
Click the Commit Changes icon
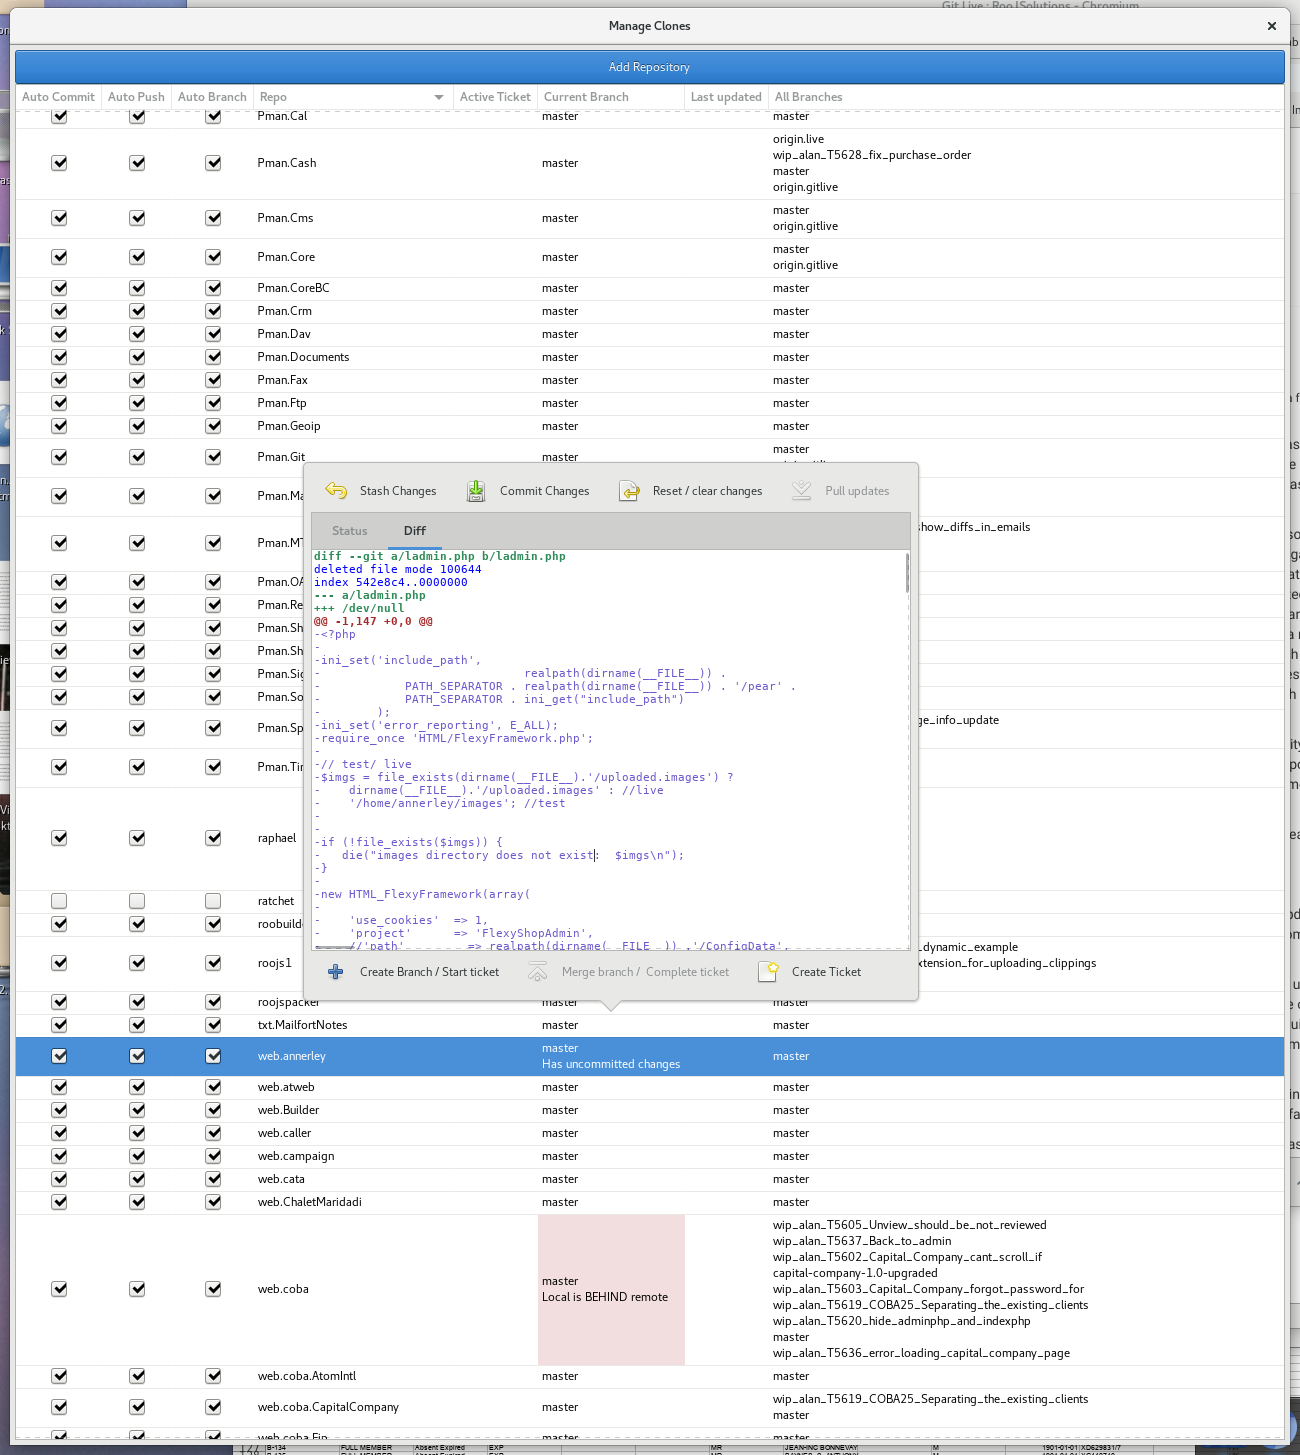476,491
